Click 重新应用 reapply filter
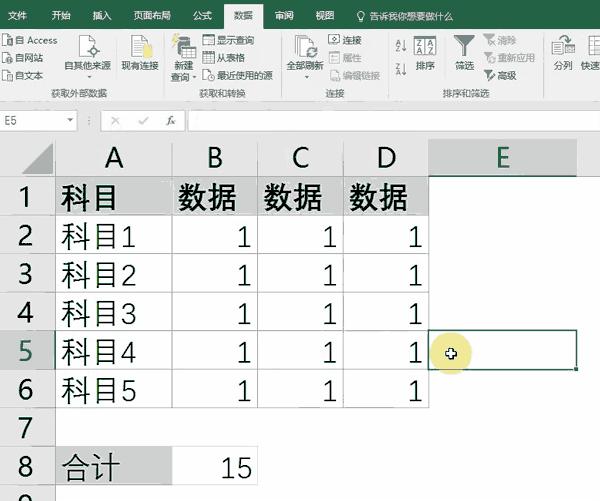This screenshot has width=600, height=501. (509, 58)
